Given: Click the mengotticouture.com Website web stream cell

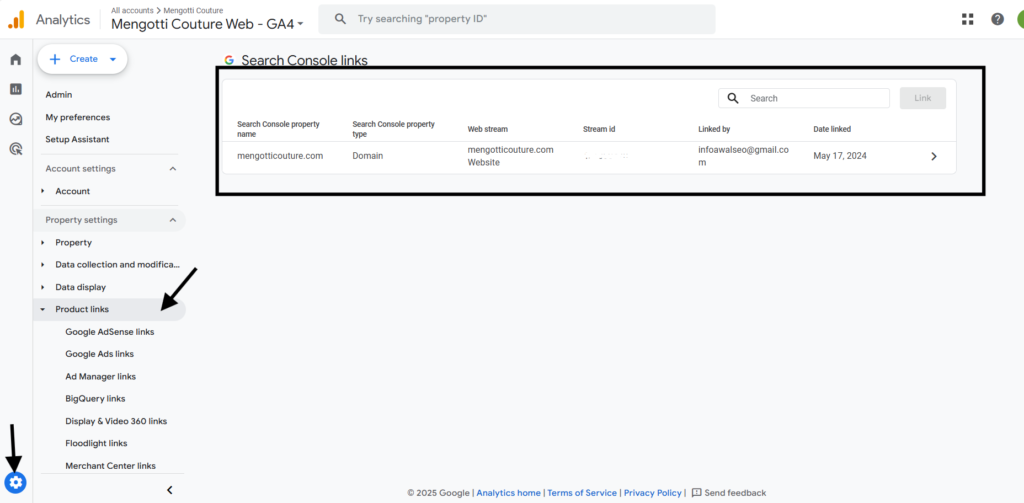Looking at the screenshot, I should pyautogui.click(x=510, y=156).
